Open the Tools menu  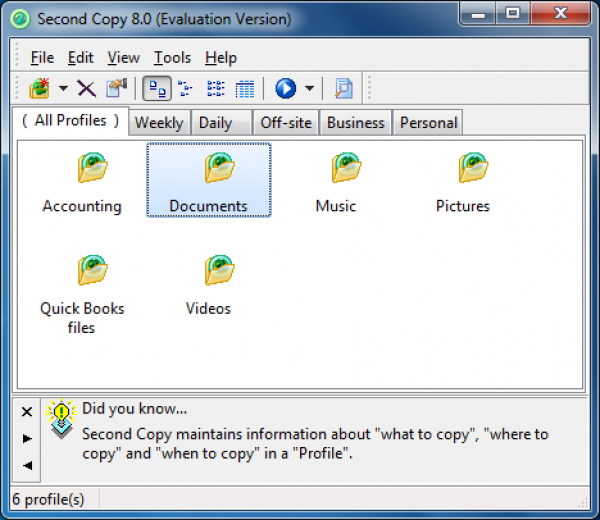(x=173, y=58)
